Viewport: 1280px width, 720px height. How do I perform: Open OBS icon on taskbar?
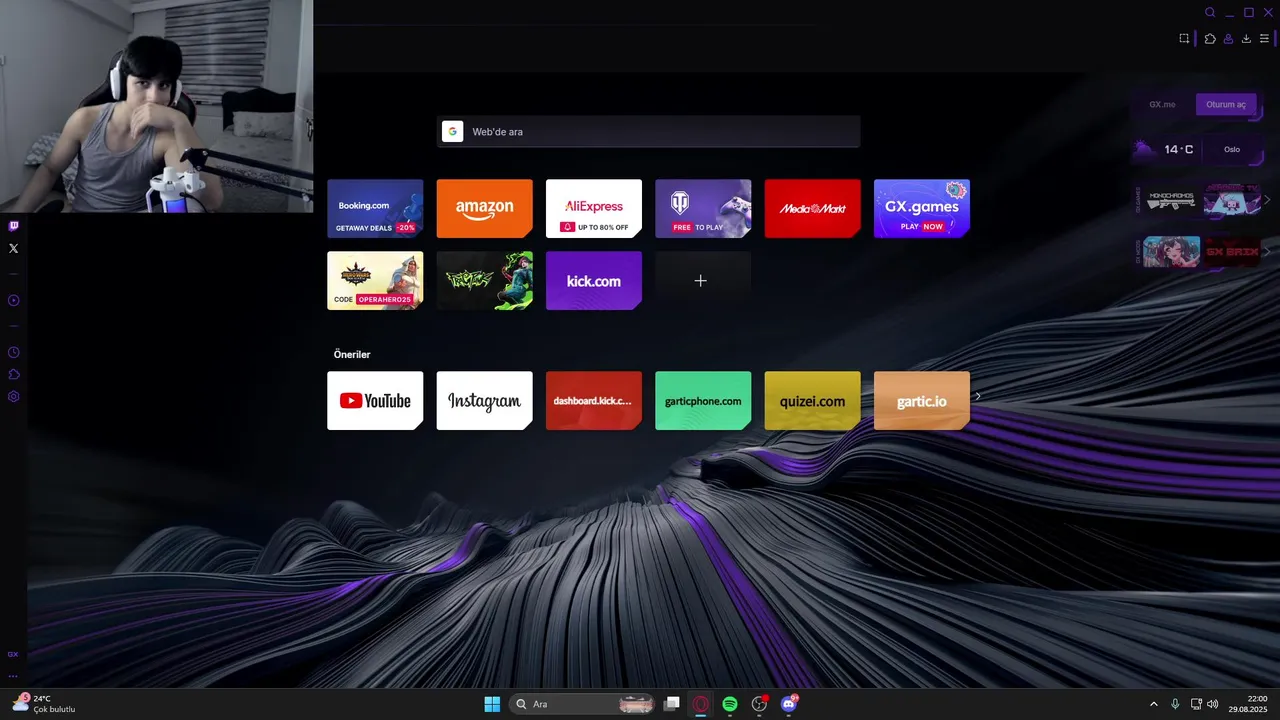coord(759,704)
